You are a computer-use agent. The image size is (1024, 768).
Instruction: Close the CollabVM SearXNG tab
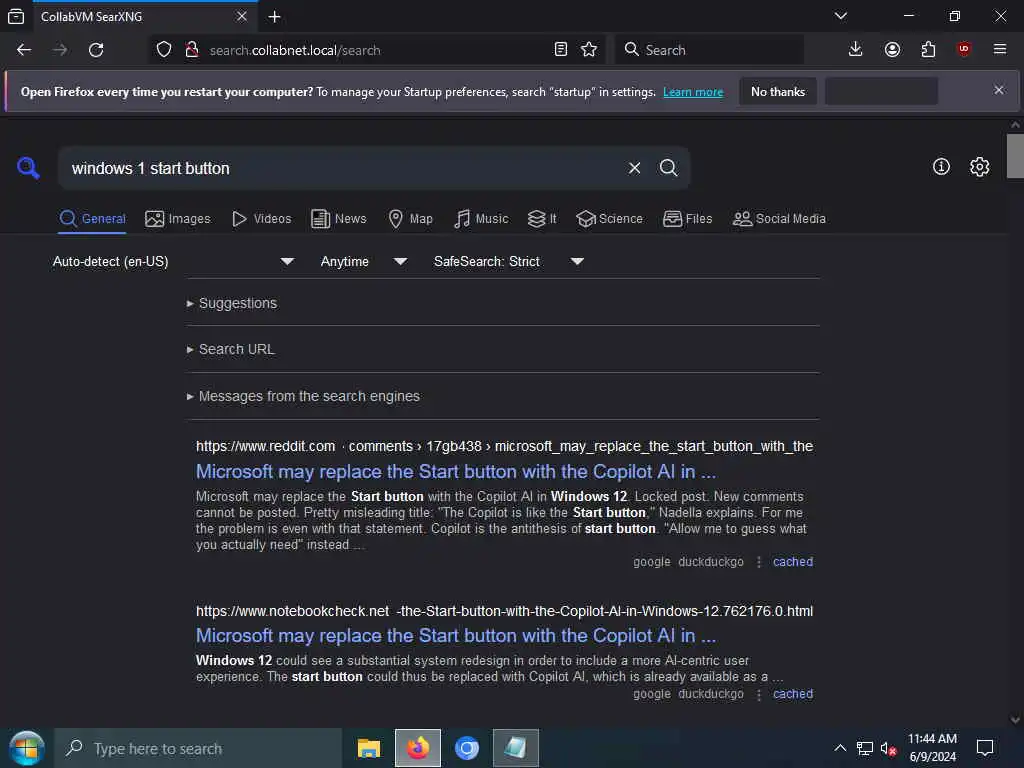(242, 16)
